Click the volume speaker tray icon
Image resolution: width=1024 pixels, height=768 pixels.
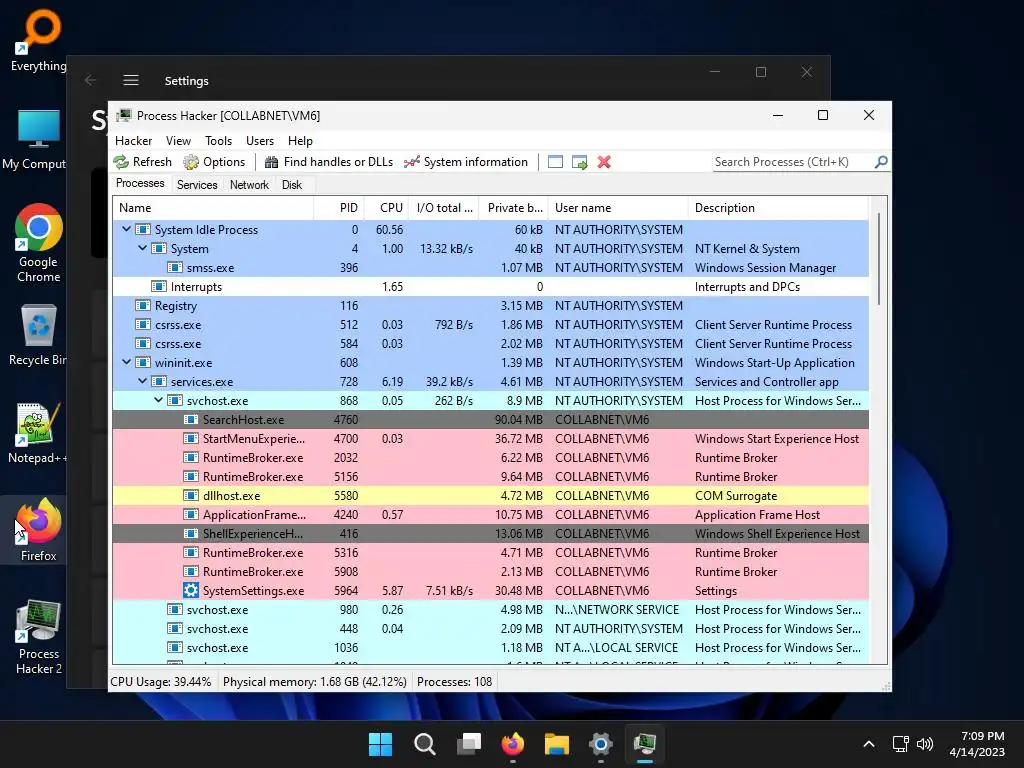click(x=925, y=744)
